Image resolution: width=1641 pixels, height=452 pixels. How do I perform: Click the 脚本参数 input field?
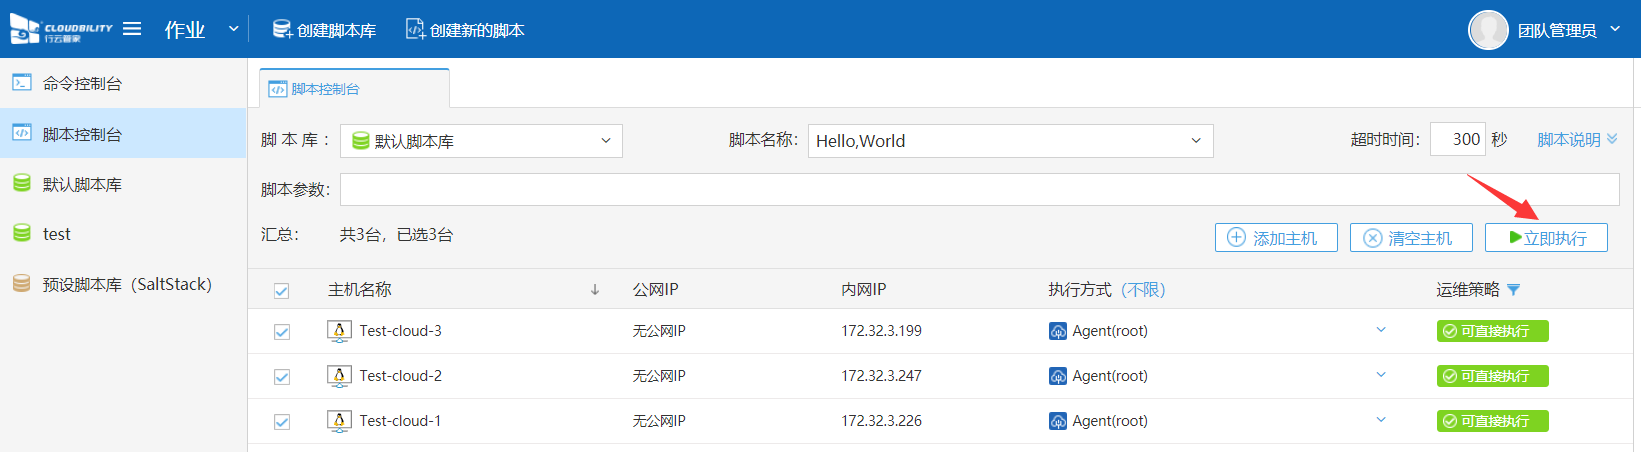(979, 189)
